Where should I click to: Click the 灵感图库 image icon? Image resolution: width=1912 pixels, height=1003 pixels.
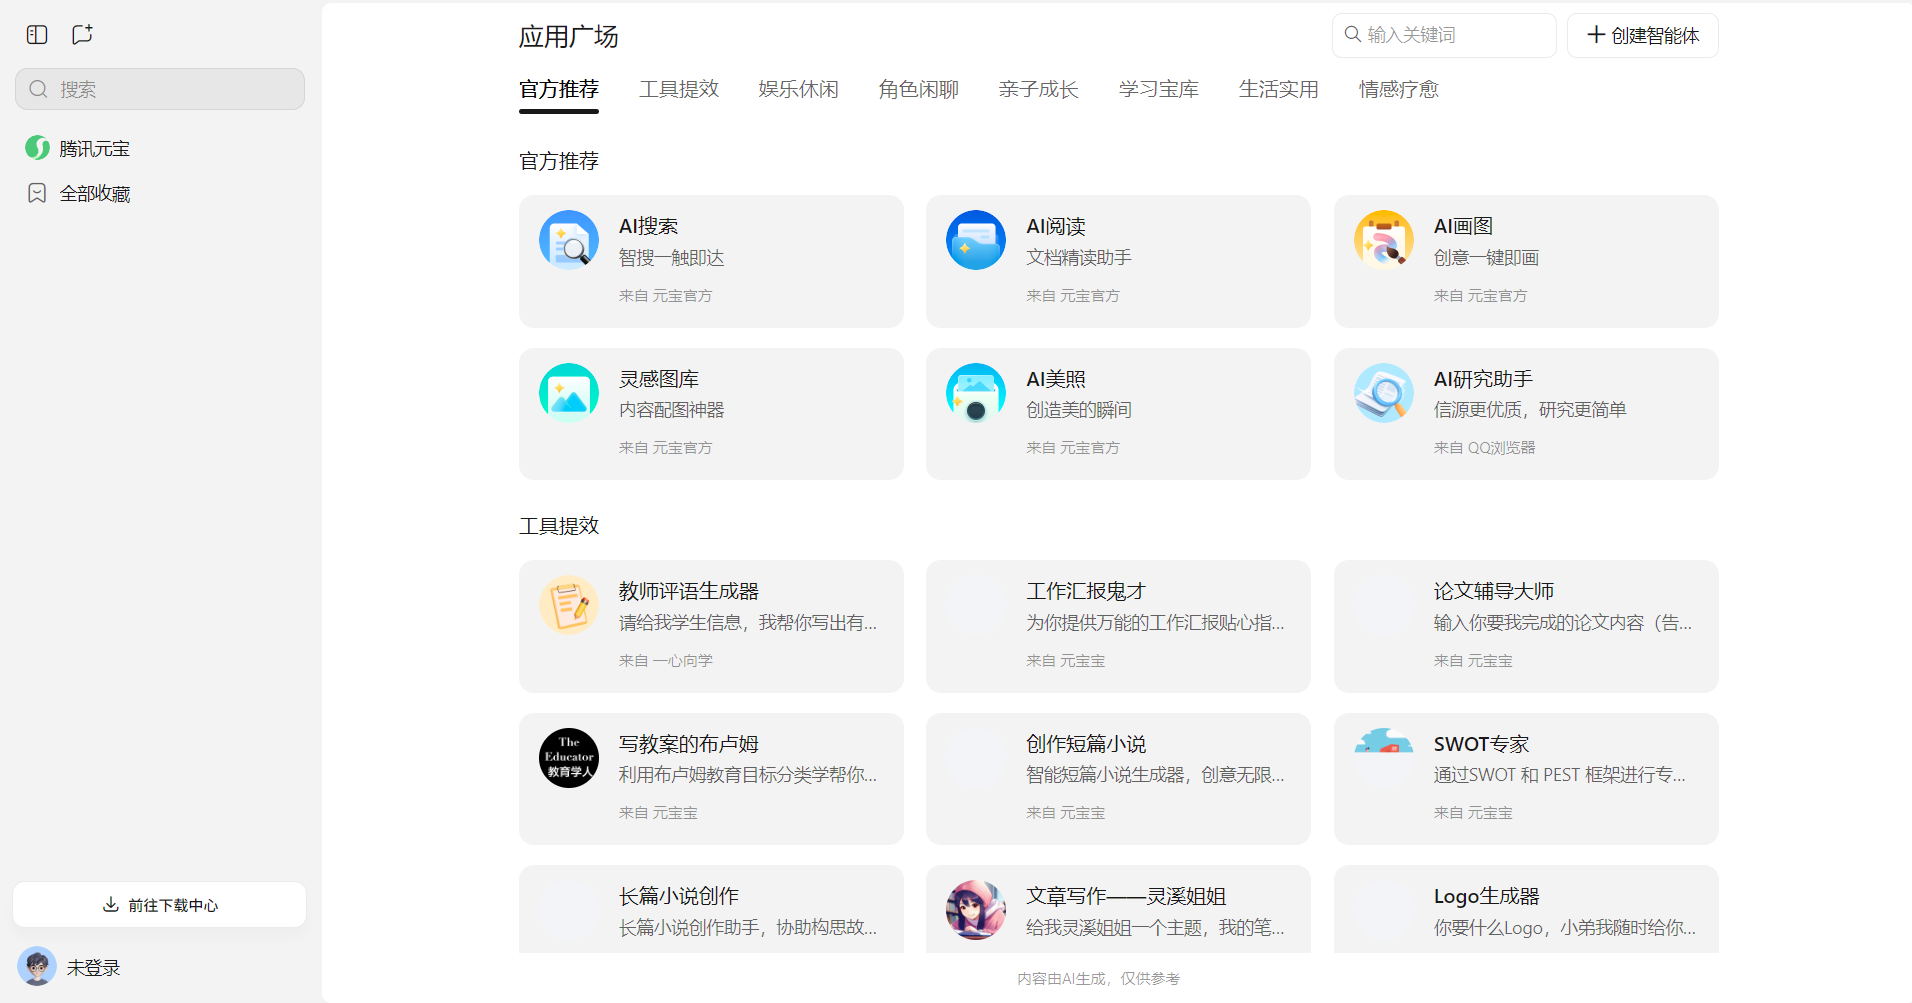point(568,392)
